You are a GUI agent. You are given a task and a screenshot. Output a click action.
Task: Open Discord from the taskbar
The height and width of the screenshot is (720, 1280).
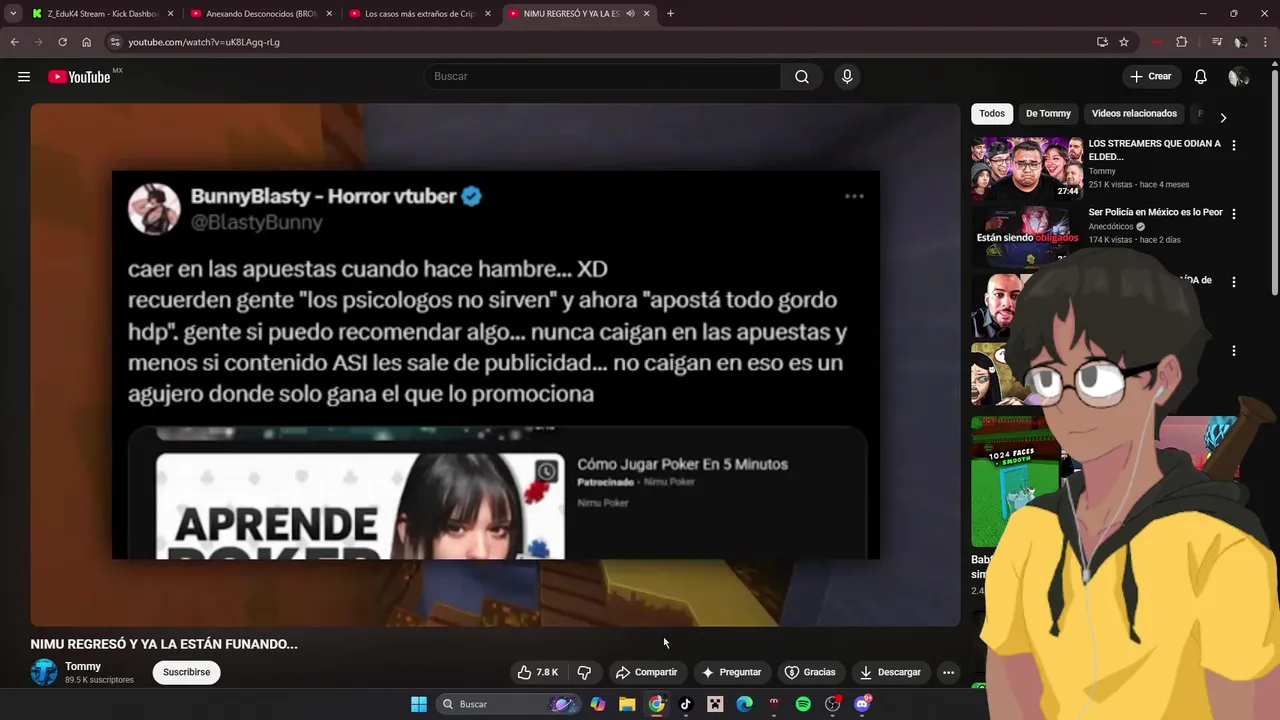(x=862, y=704)
